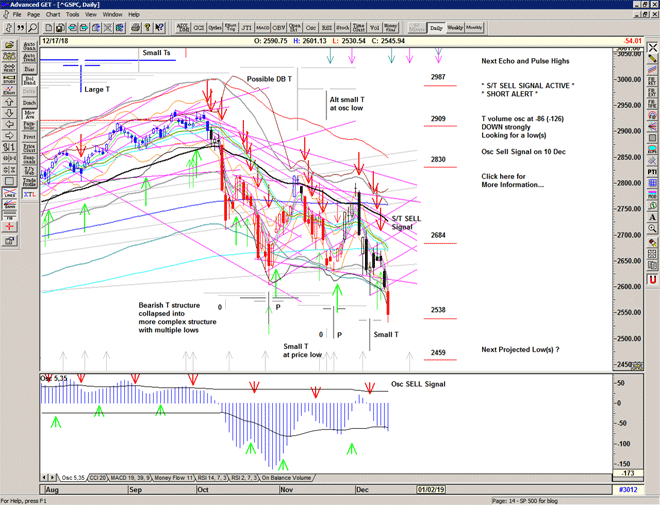Switch chart to Weekly timeframe
This screenshot has width=660, height=505.
455,28
